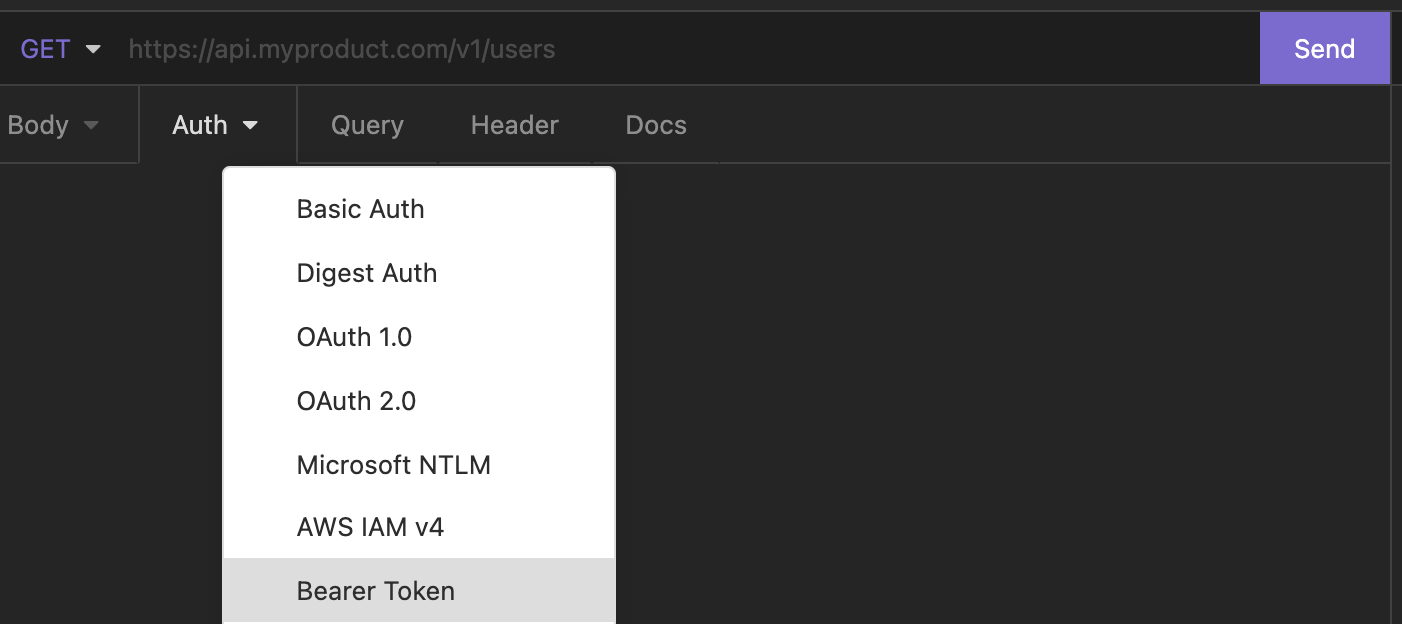Image resolution: width=1402 pixels, height=624 pixels.
Task: Click the arrow beside GET
Action: 93,49
